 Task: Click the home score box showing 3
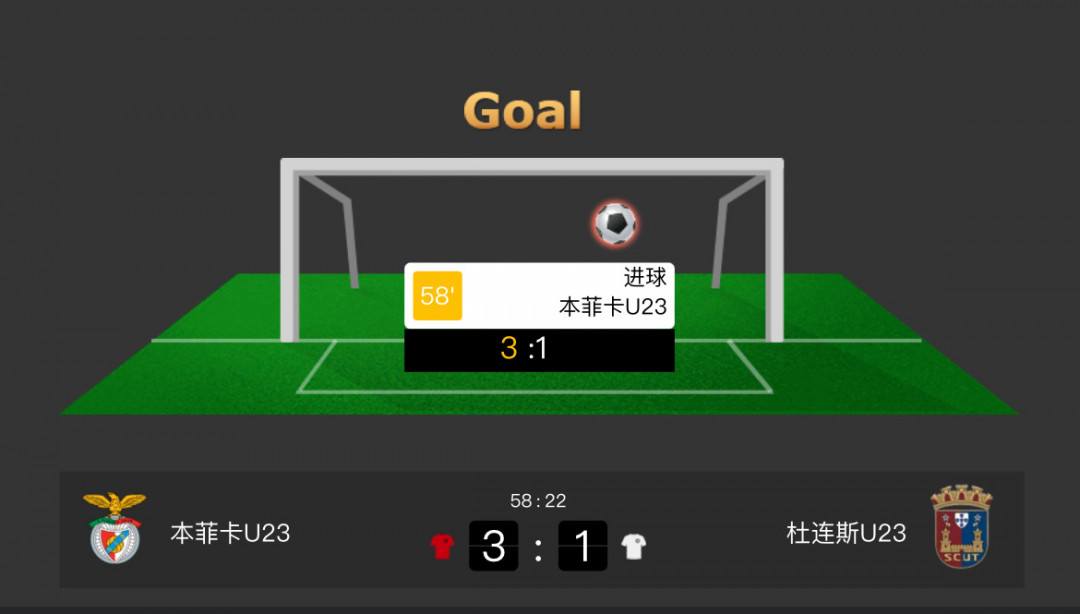pos(493,546)
